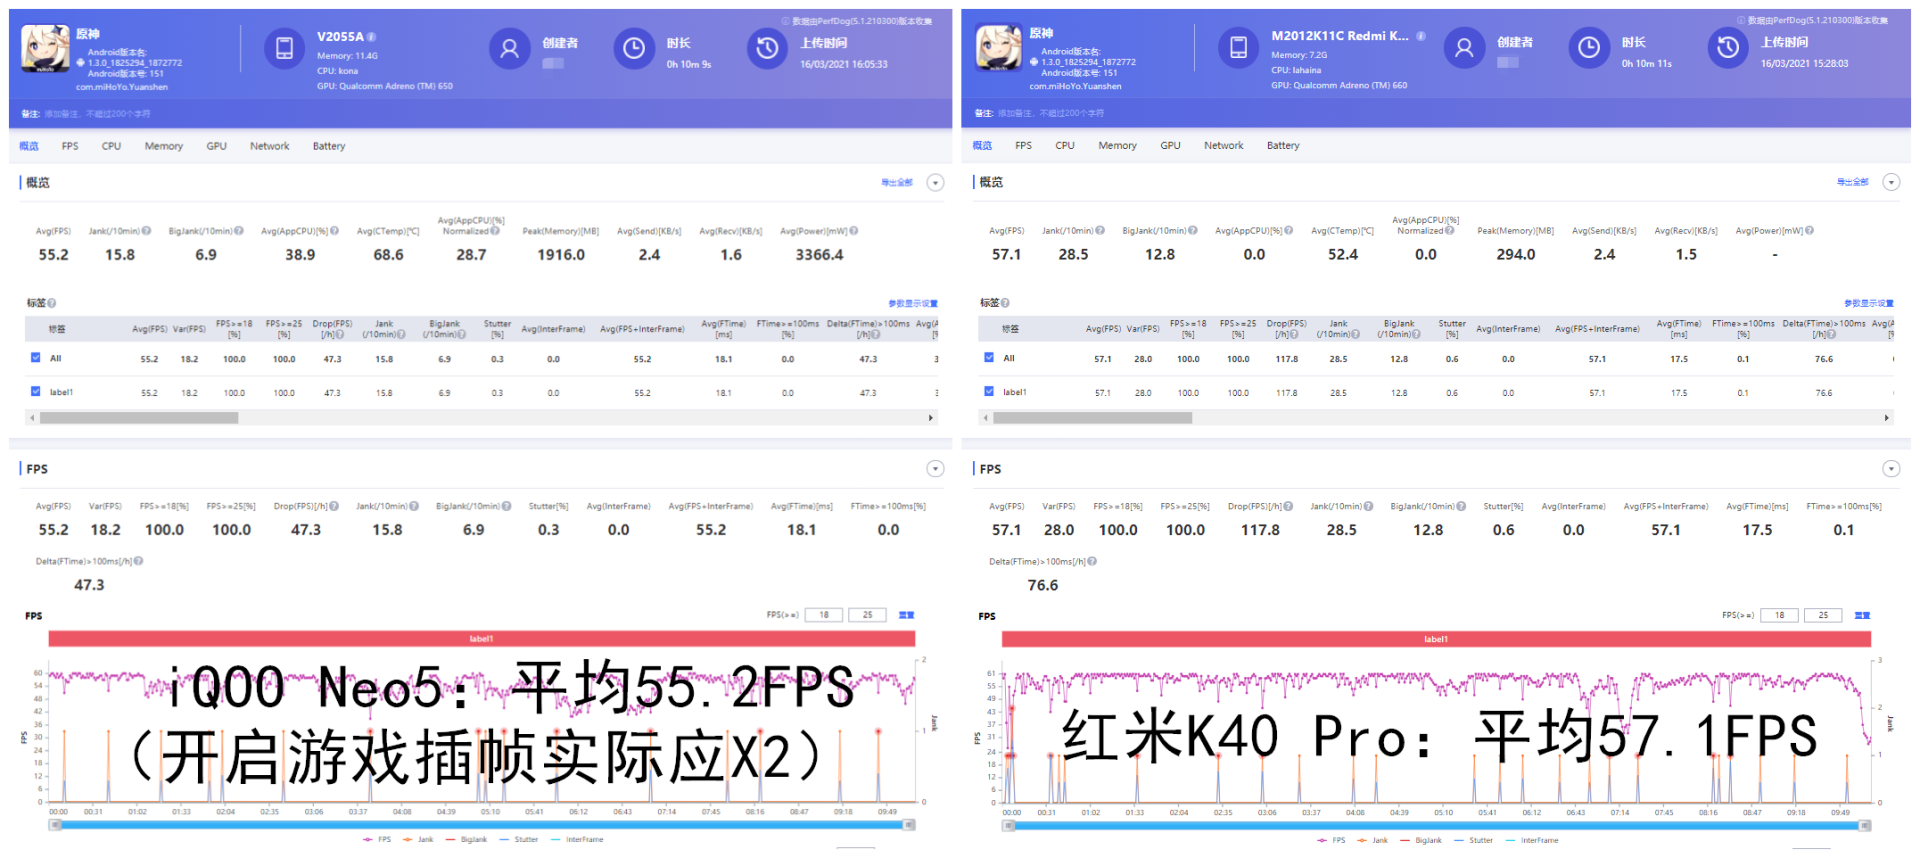Collapse the FPS section in left report
The height and width of the screenshot is (858, 1920).
(935, 469)
